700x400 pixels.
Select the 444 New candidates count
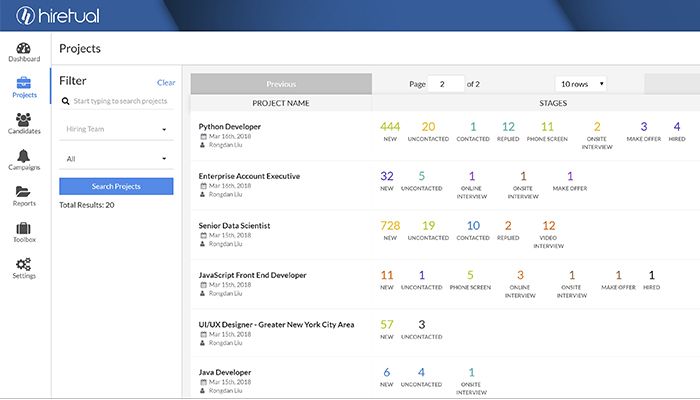click(x=390, y=127)
